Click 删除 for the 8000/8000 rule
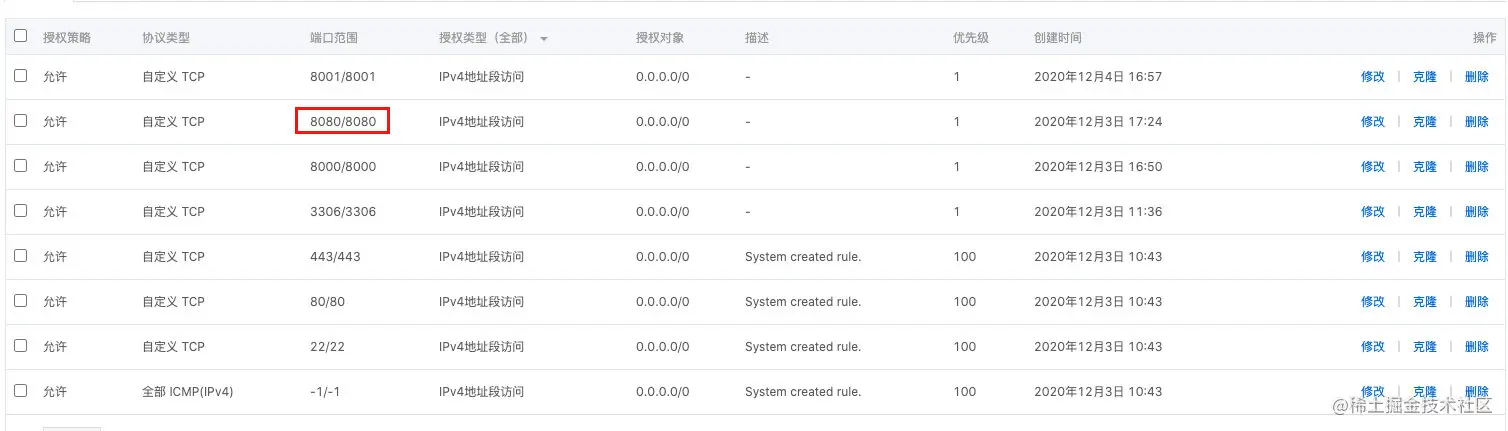 (x=1476, y=167)
